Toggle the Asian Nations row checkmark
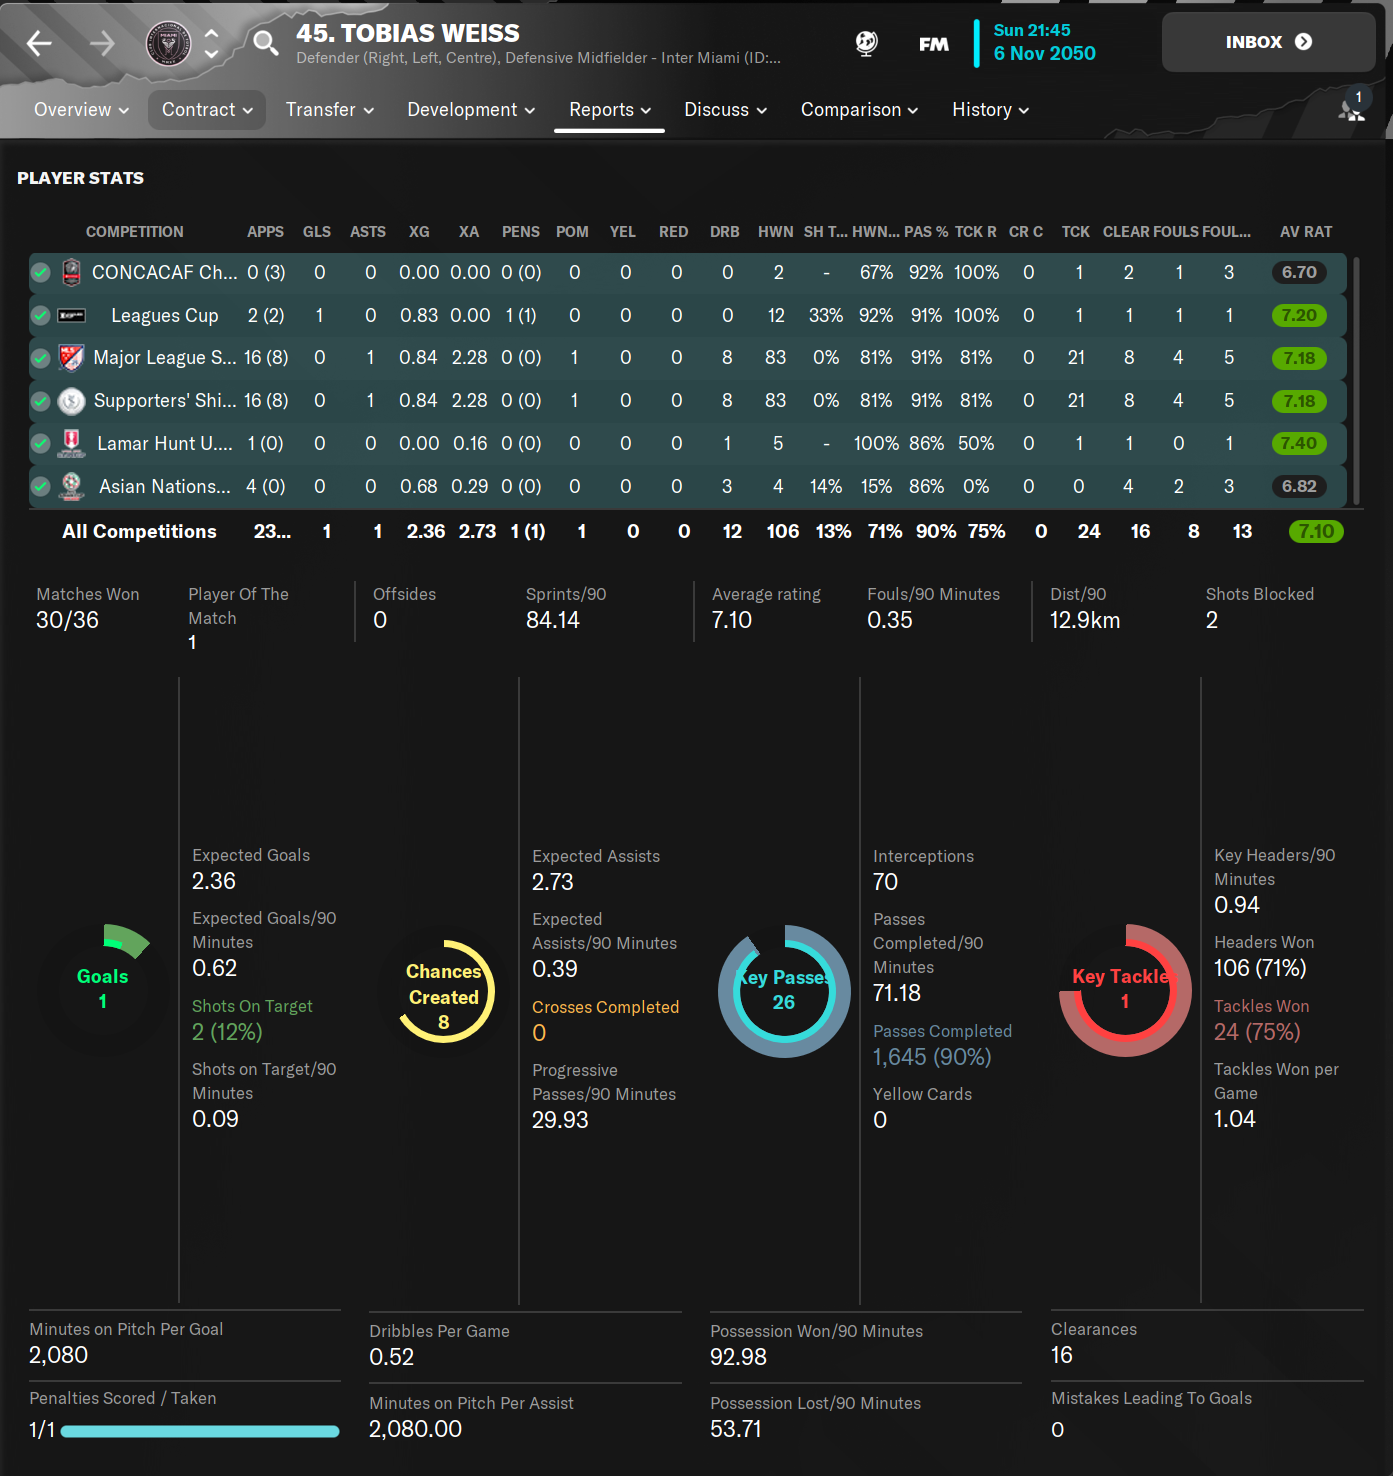The image size is (1393, 1476). point(41,487)
